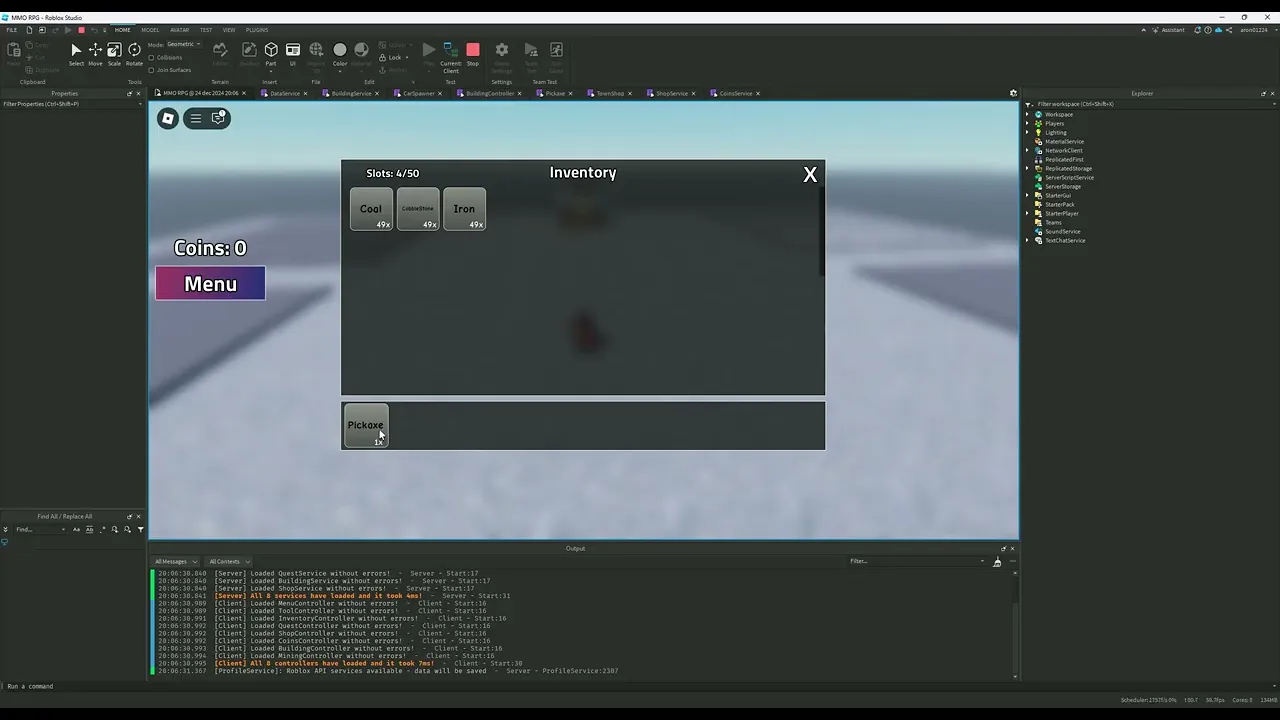1280x720 pixels.
Task: Expand the StarterGui node
Action: coord(1028,195)
